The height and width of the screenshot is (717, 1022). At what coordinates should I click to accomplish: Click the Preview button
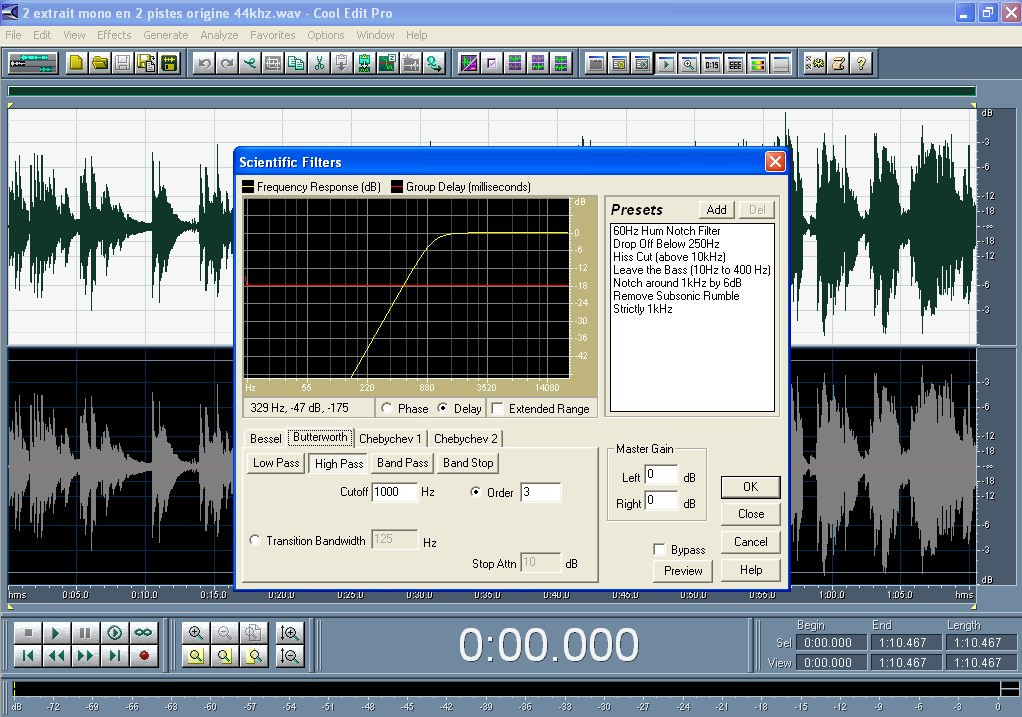point(683,571)
